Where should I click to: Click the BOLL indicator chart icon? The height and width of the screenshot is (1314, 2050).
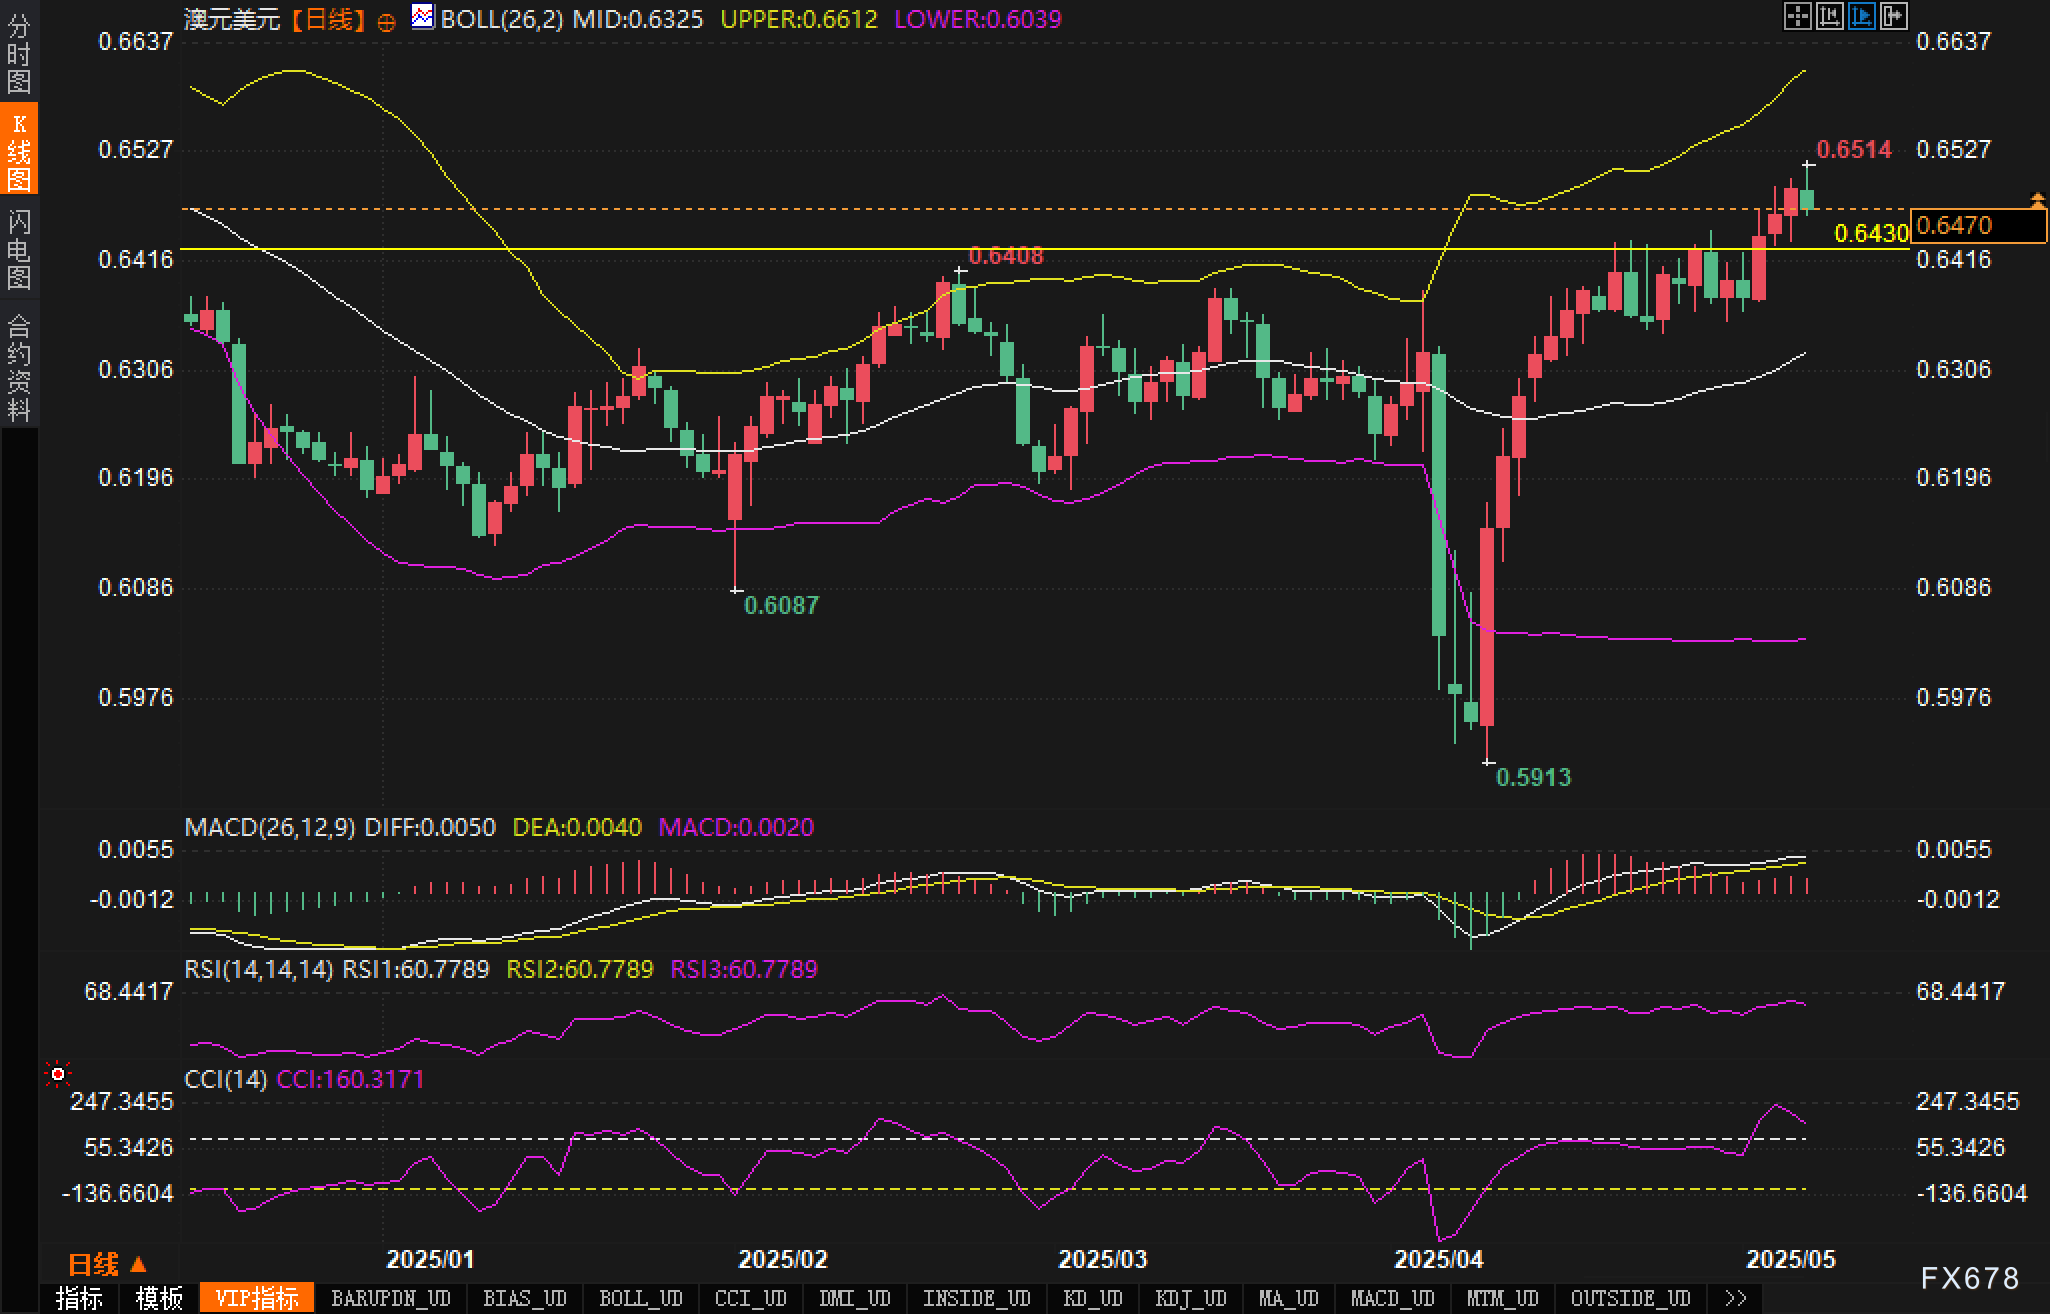click(x=423, y=17)
